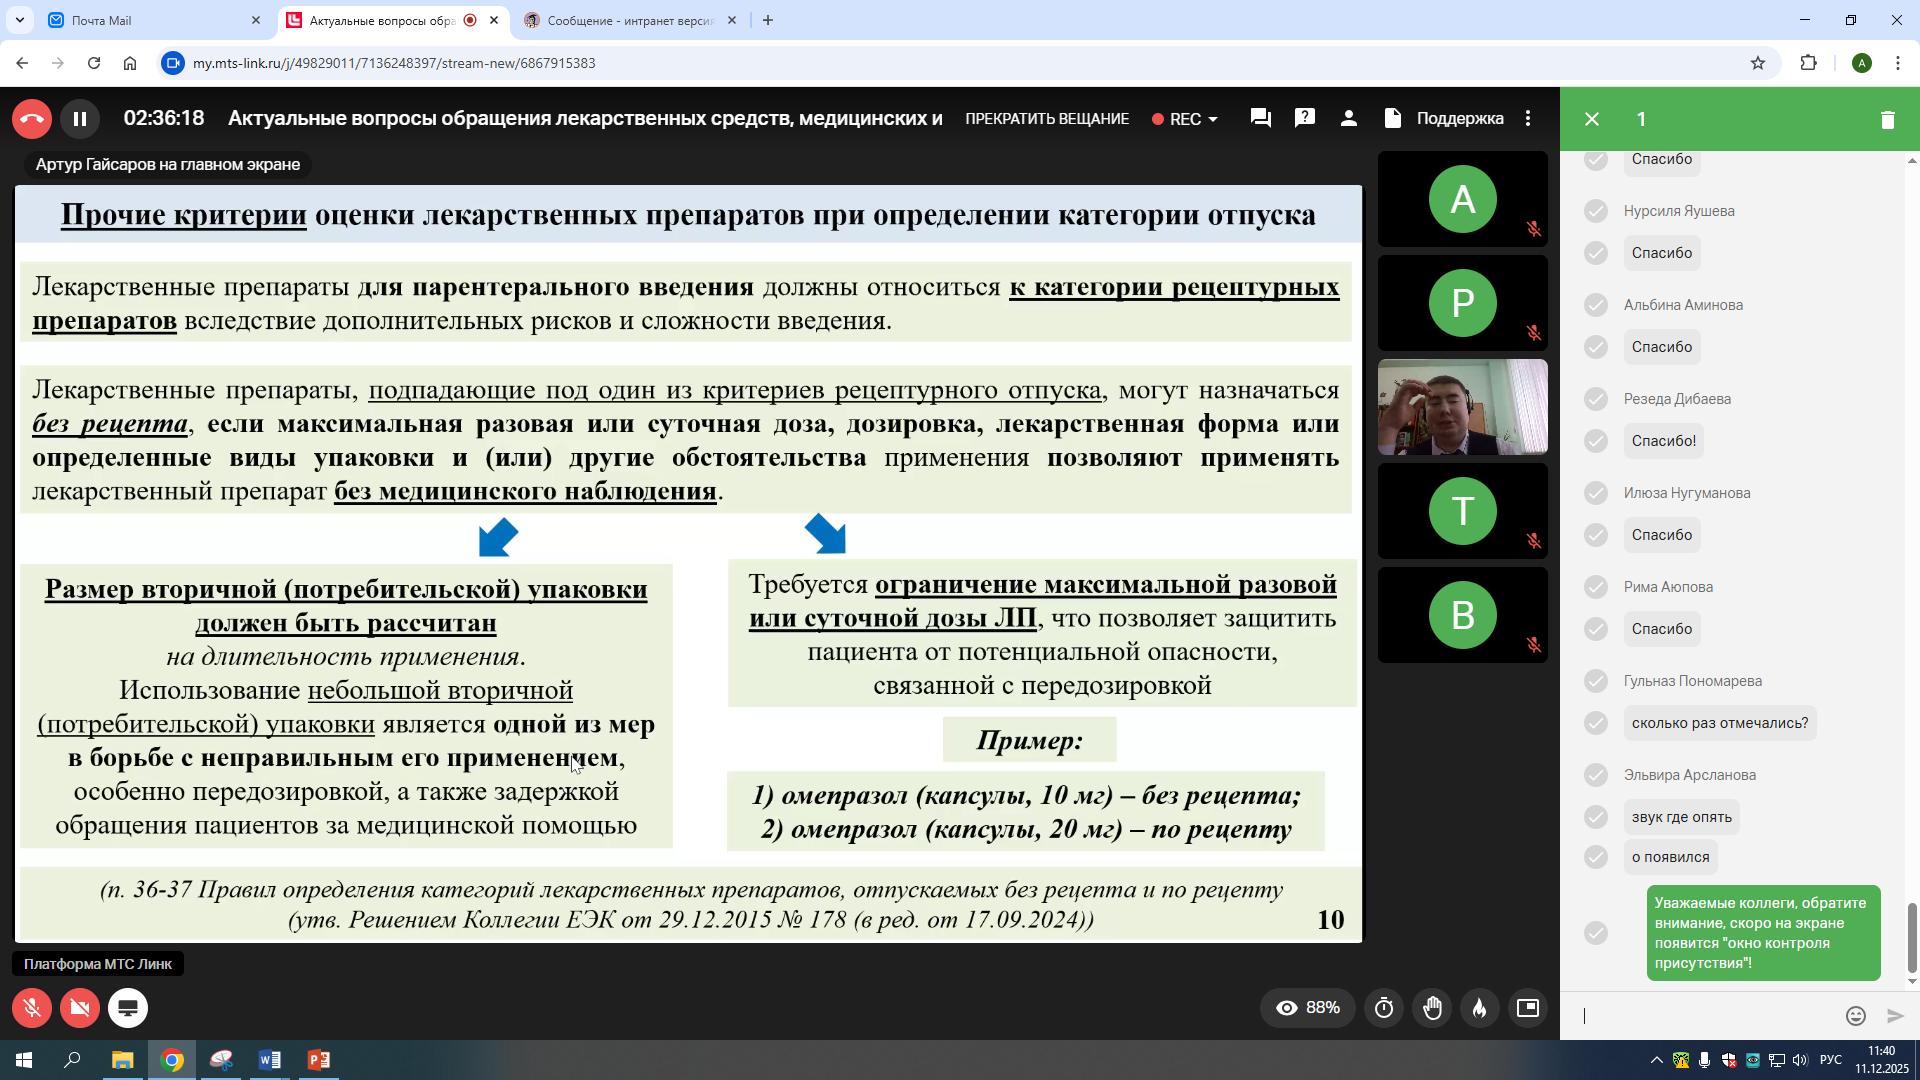Screen dimensions: 1920x1080
Task: Unmute the microphone toggle
Action: click(x=32, y=1008)
